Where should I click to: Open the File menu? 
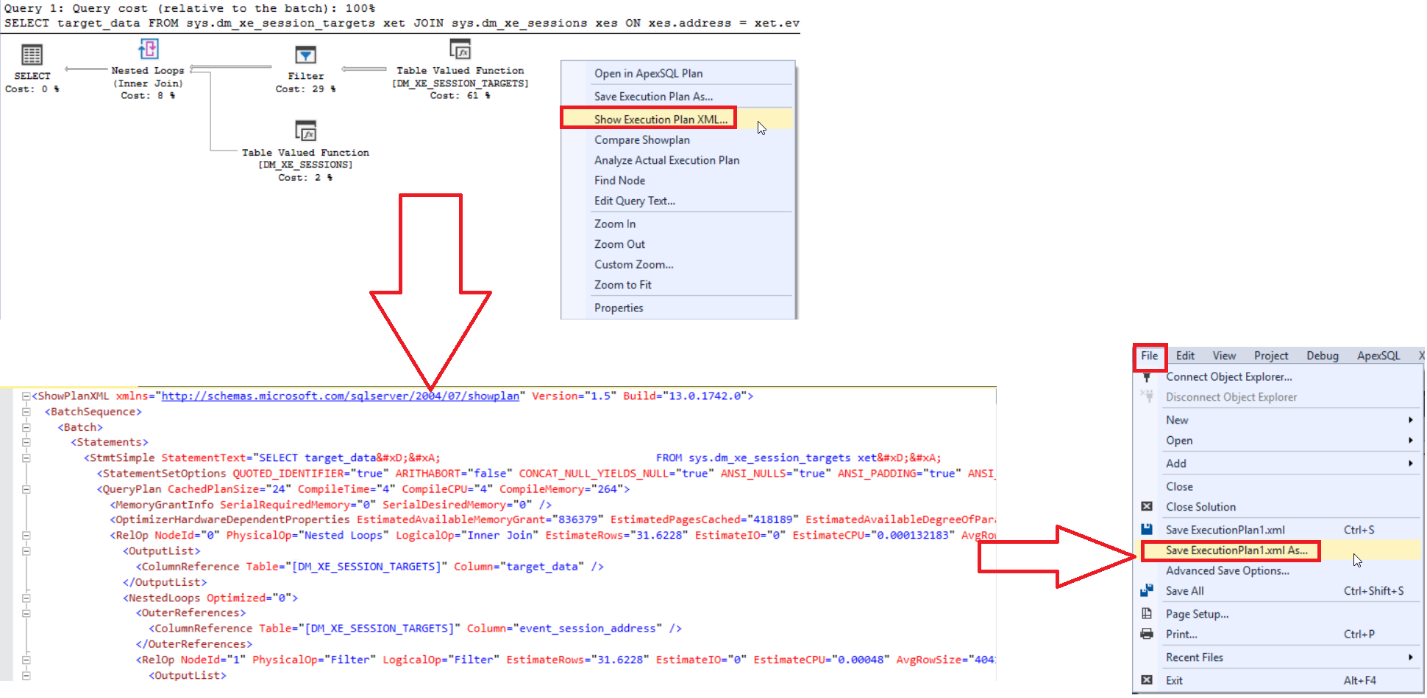click(x=1149, y=355)
